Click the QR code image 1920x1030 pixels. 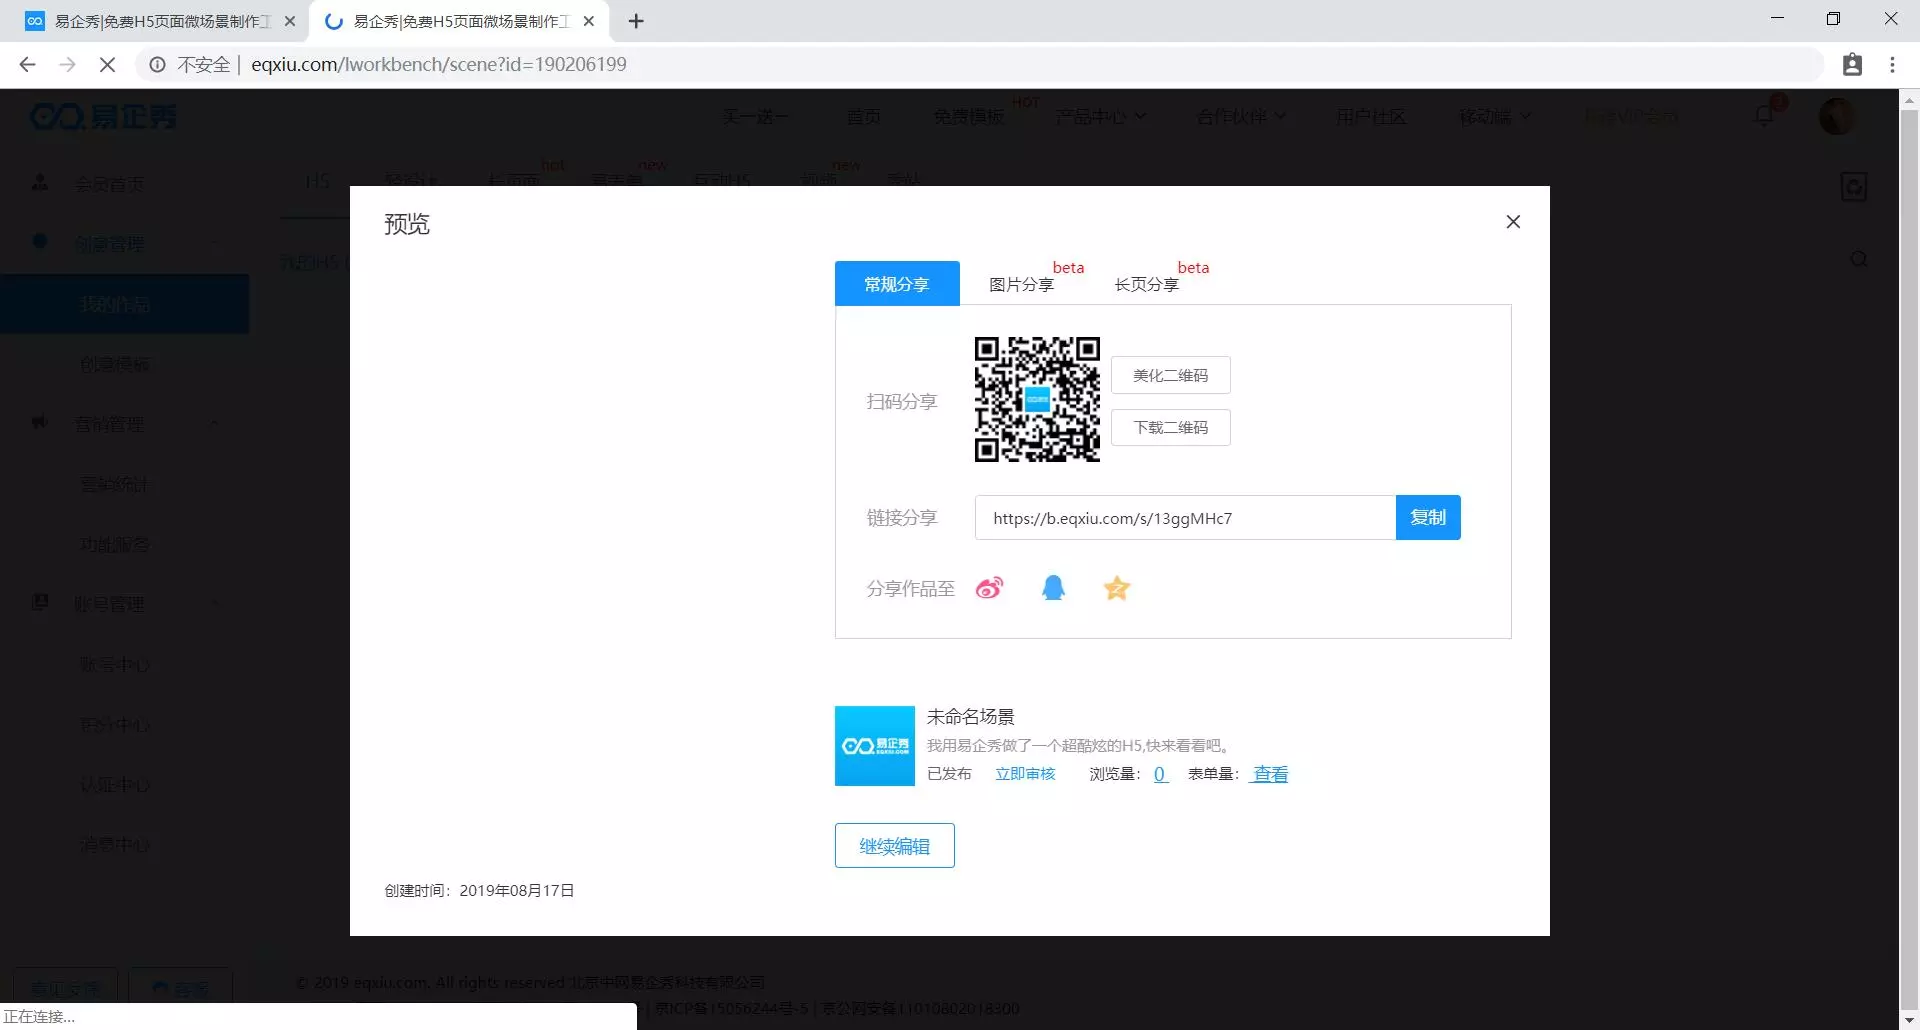click(1037, 399)
